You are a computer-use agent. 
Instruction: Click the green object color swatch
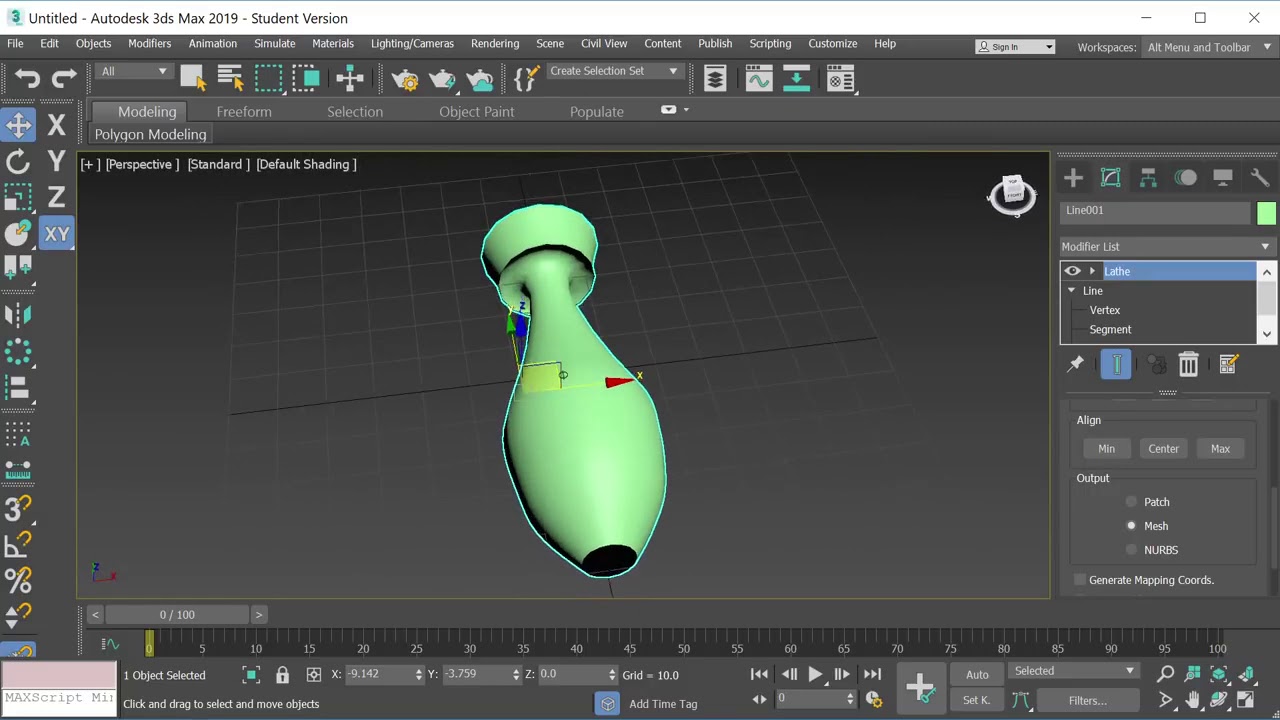click(1266, 212)
